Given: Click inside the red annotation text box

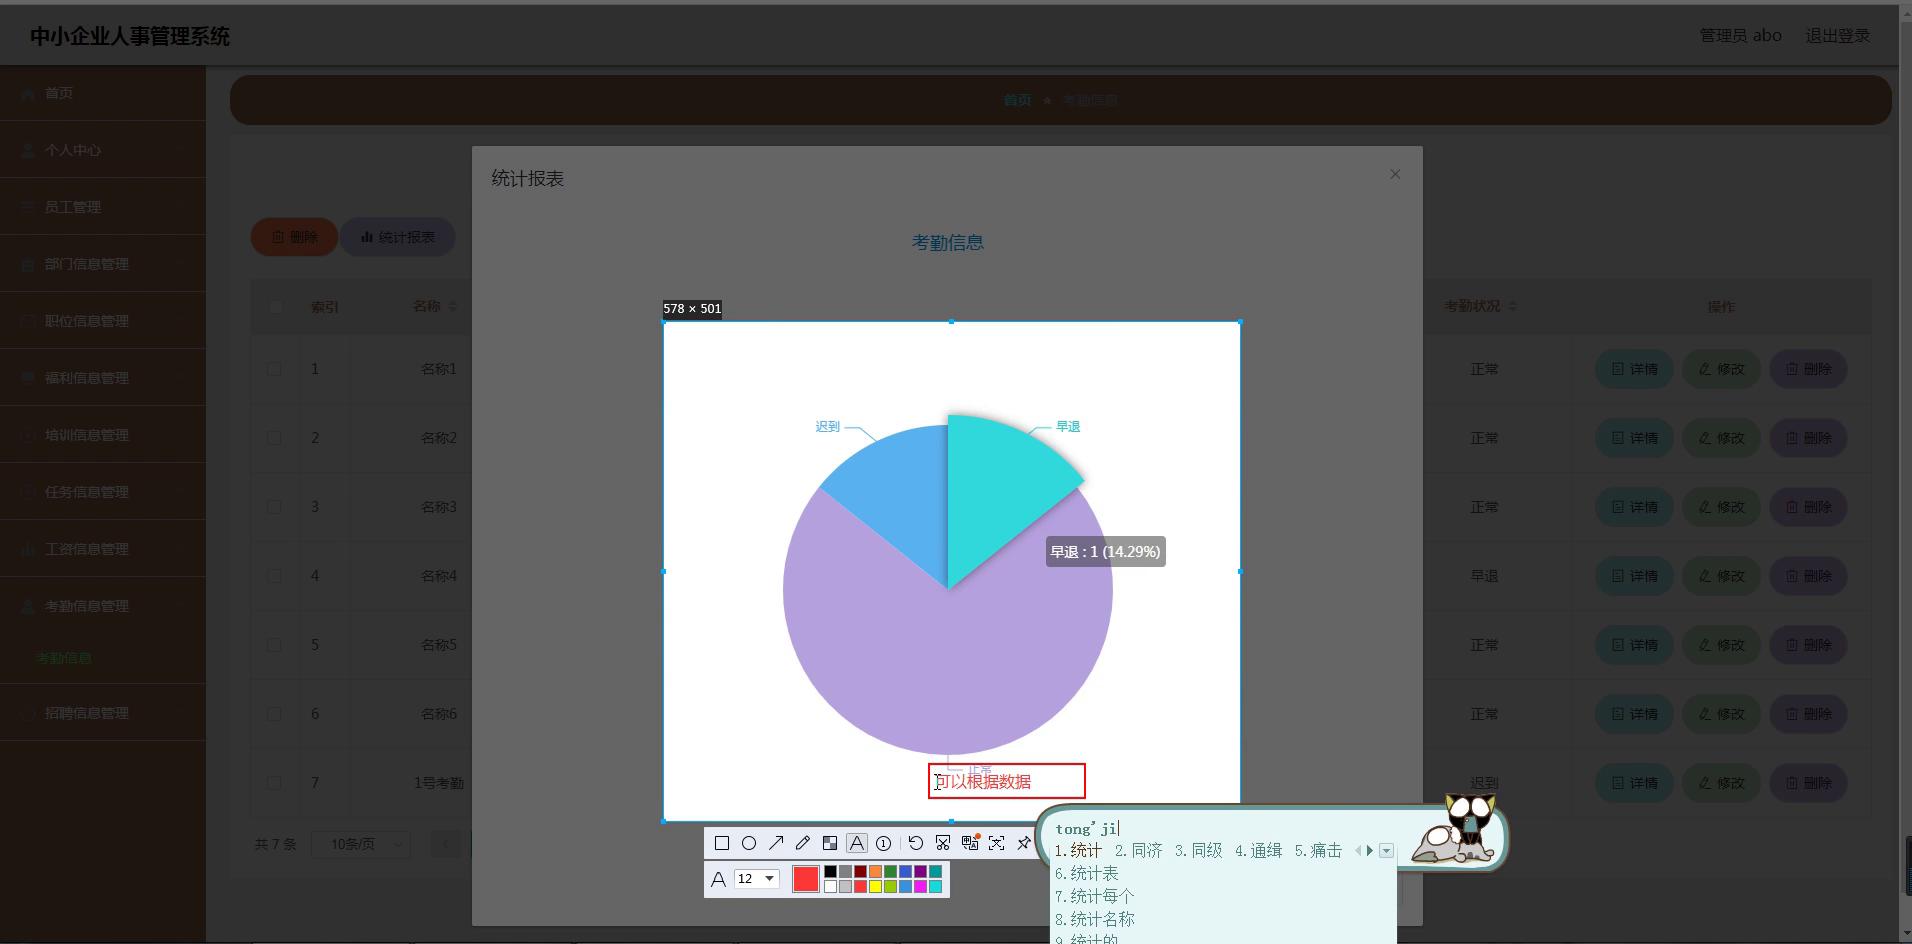Looking at the screenshot, I should (1006, 782).
